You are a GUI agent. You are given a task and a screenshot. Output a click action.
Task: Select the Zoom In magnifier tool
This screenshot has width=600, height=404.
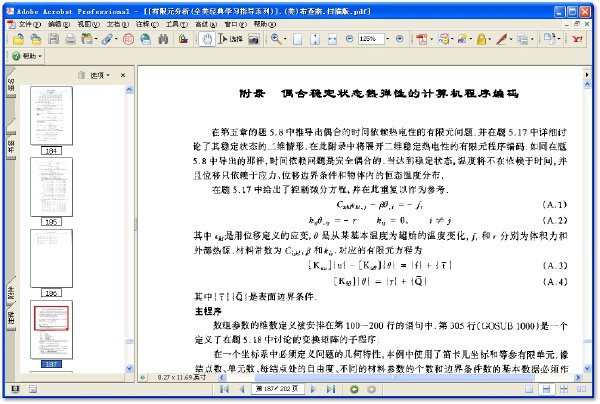point(276,39)
